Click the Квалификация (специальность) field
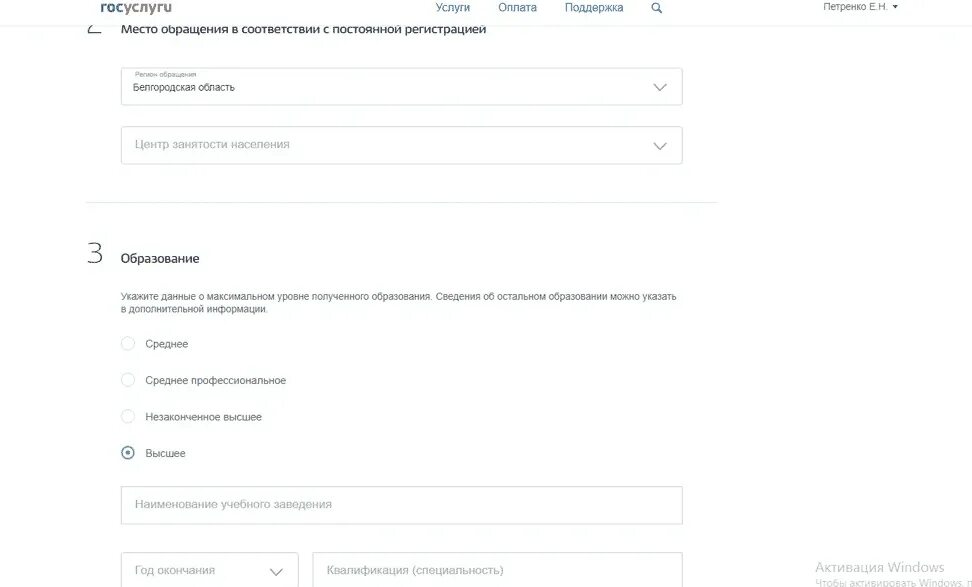This screenshot has height=587, width=972. [497, 570]
